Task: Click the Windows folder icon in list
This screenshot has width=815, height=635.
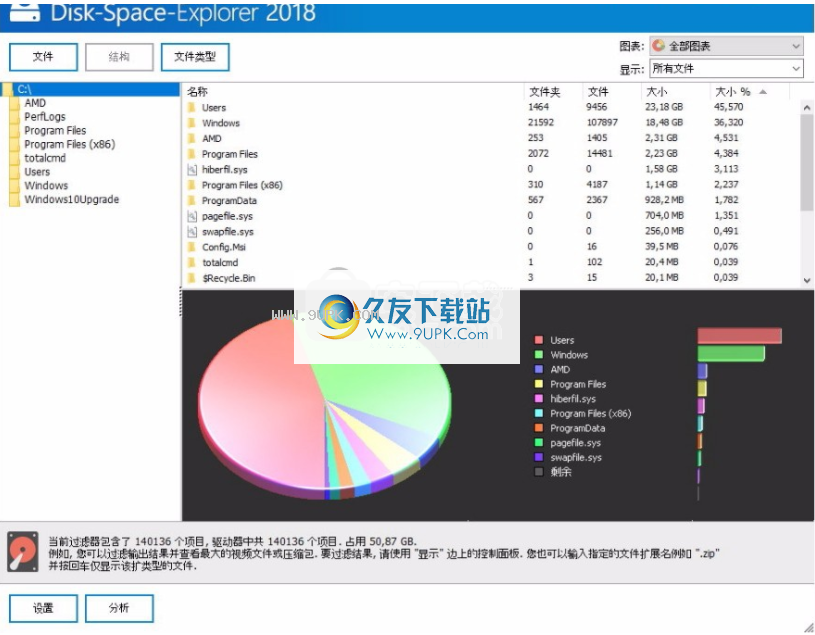Action: pyautogui.click(x=192, y=123)
